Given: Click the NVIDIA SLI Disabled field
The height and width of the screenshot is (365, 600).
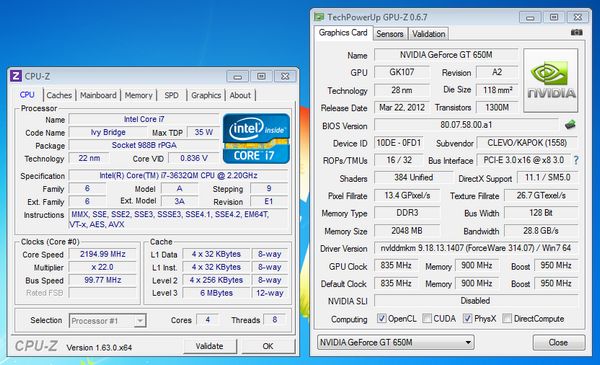Looking at the screenshot, I should [476, 301].
